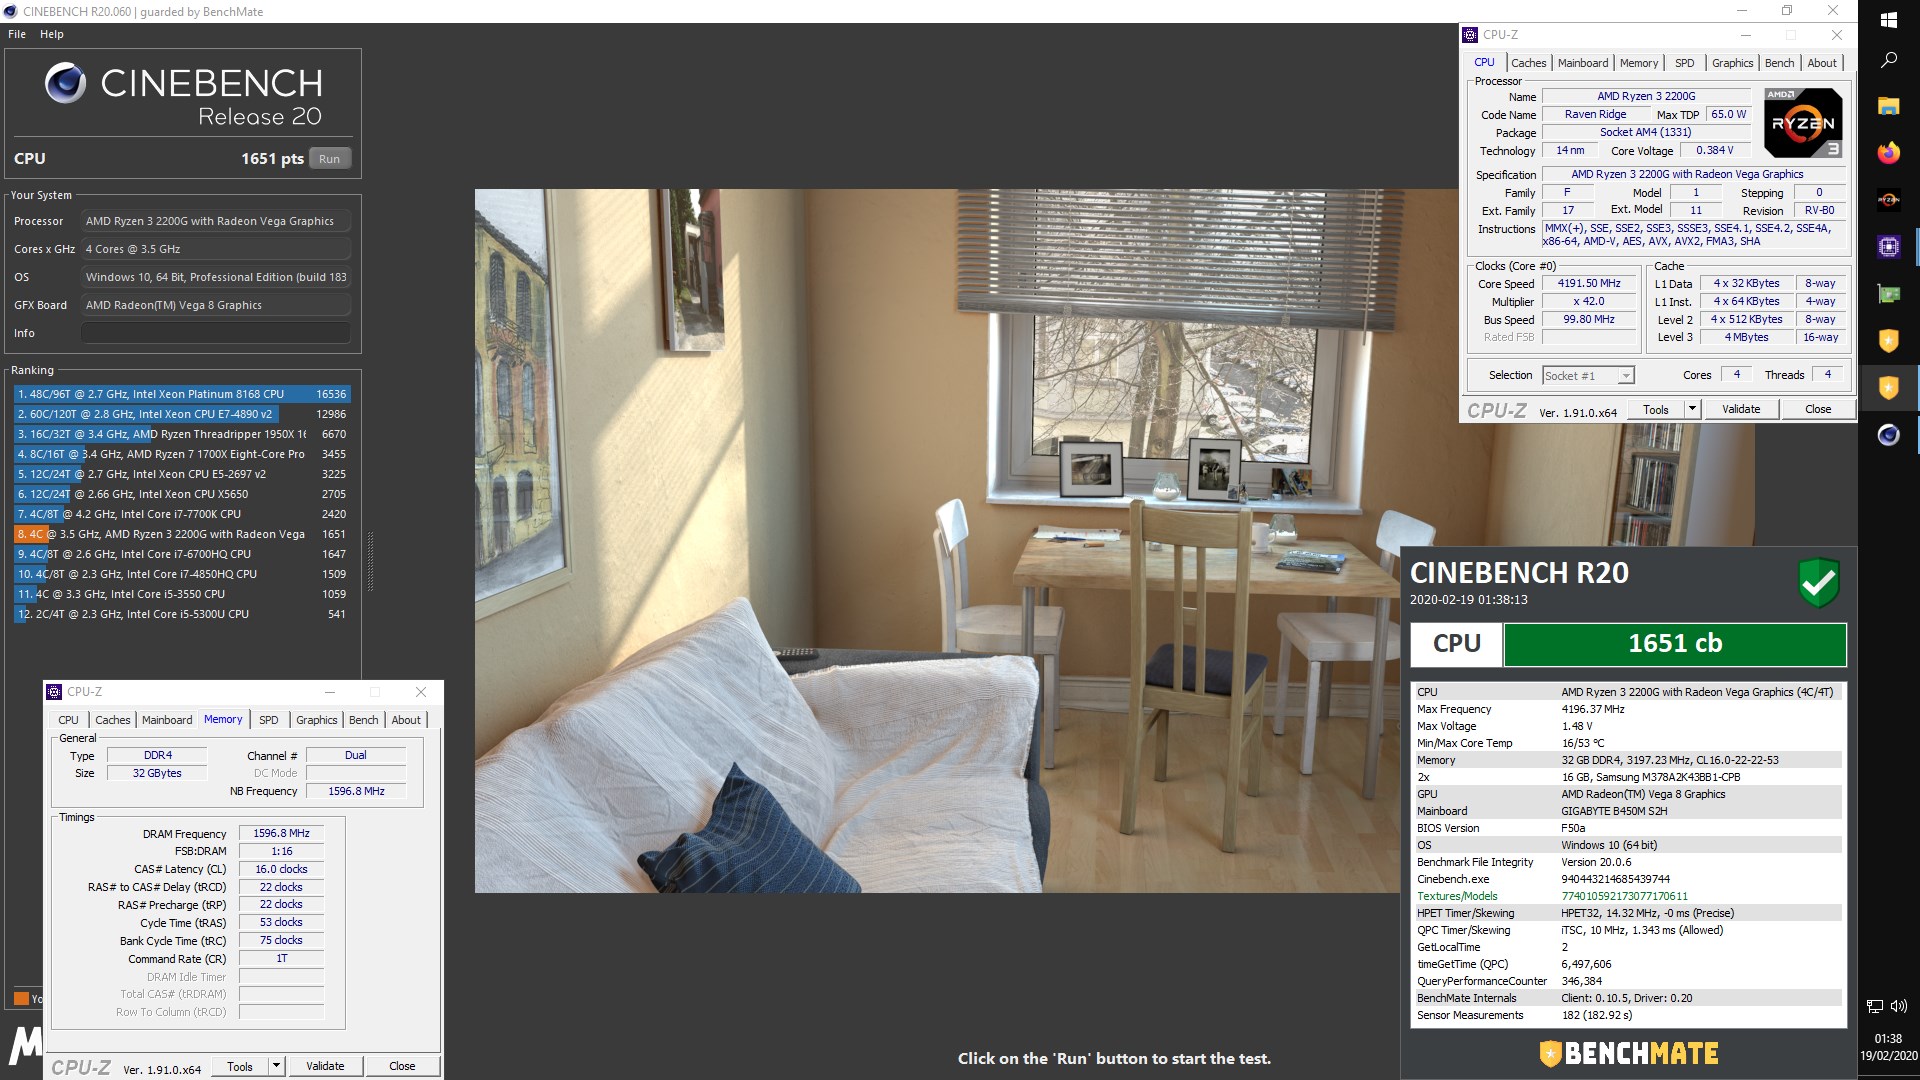This screenshot has width=1920, height=1080.
Task: Switch to Caches tab in top-right CPU-Z
Action: 1528,63
